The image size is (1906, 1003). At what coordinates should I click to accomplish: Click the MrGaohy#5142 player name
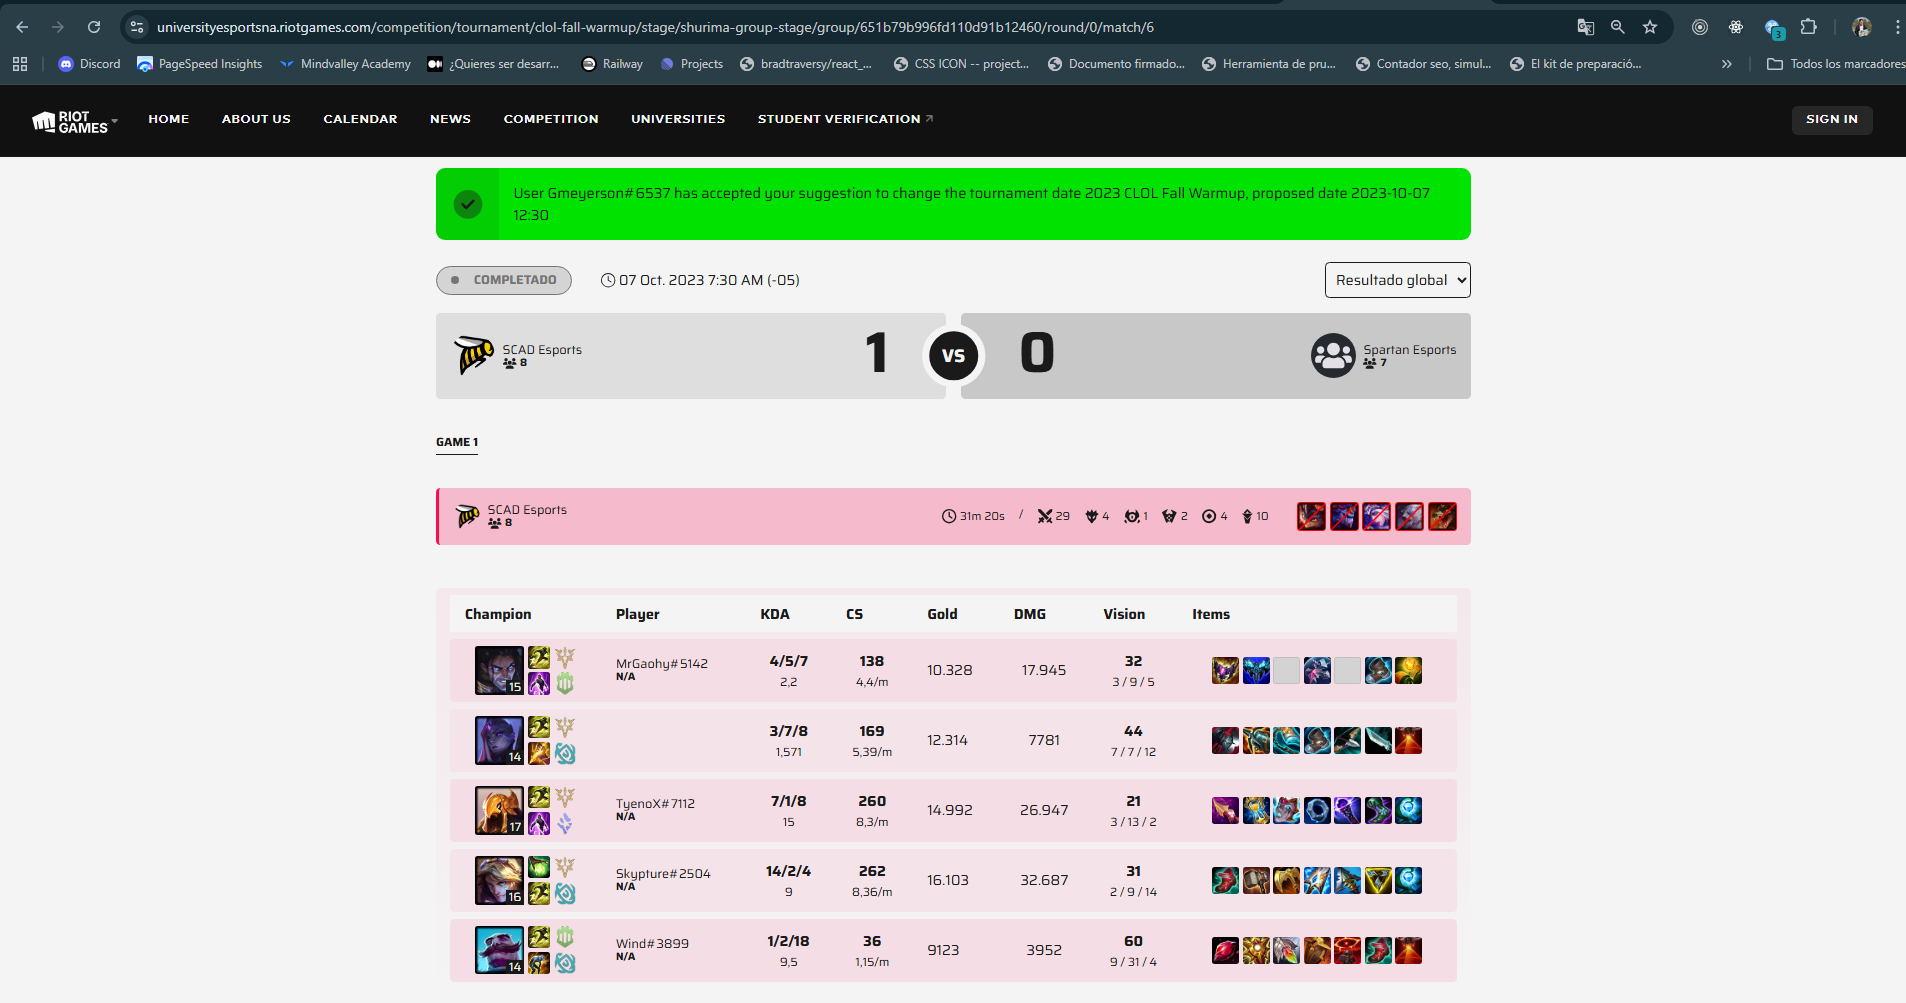pyautogui.click(x=662, y=664)
